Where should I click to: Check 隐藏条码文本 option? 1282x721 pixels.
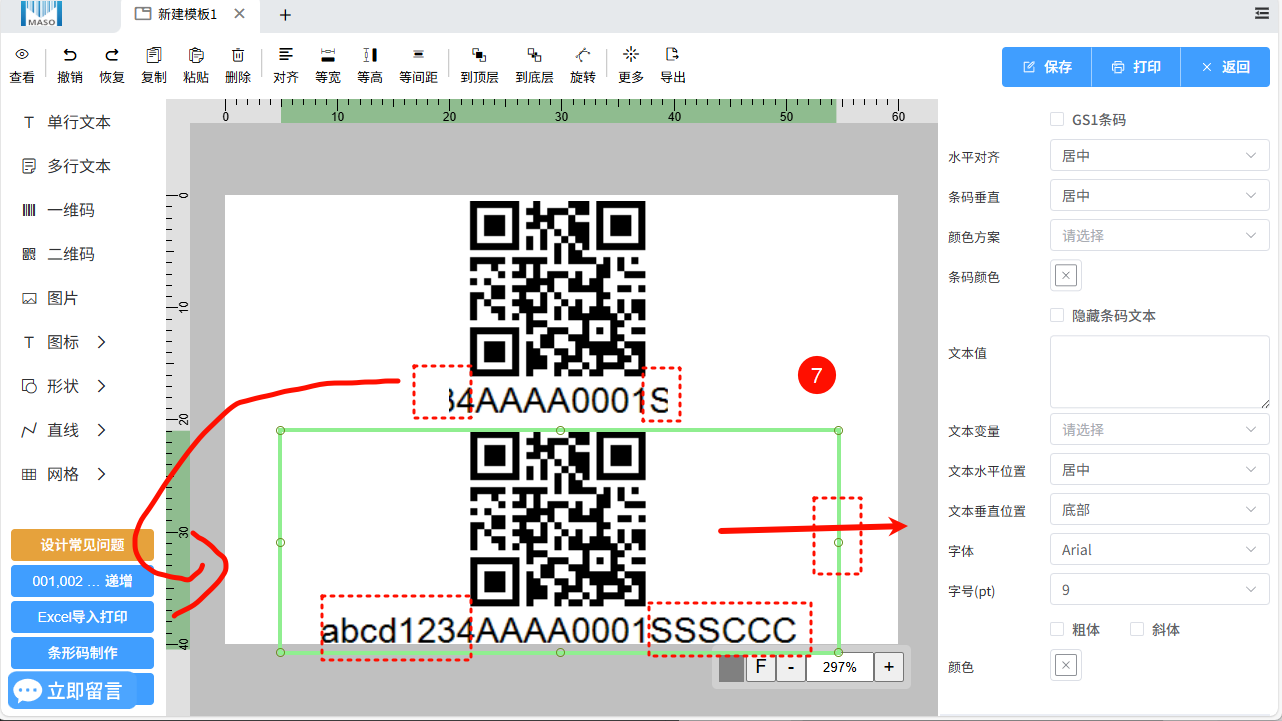click(1057, 315)
